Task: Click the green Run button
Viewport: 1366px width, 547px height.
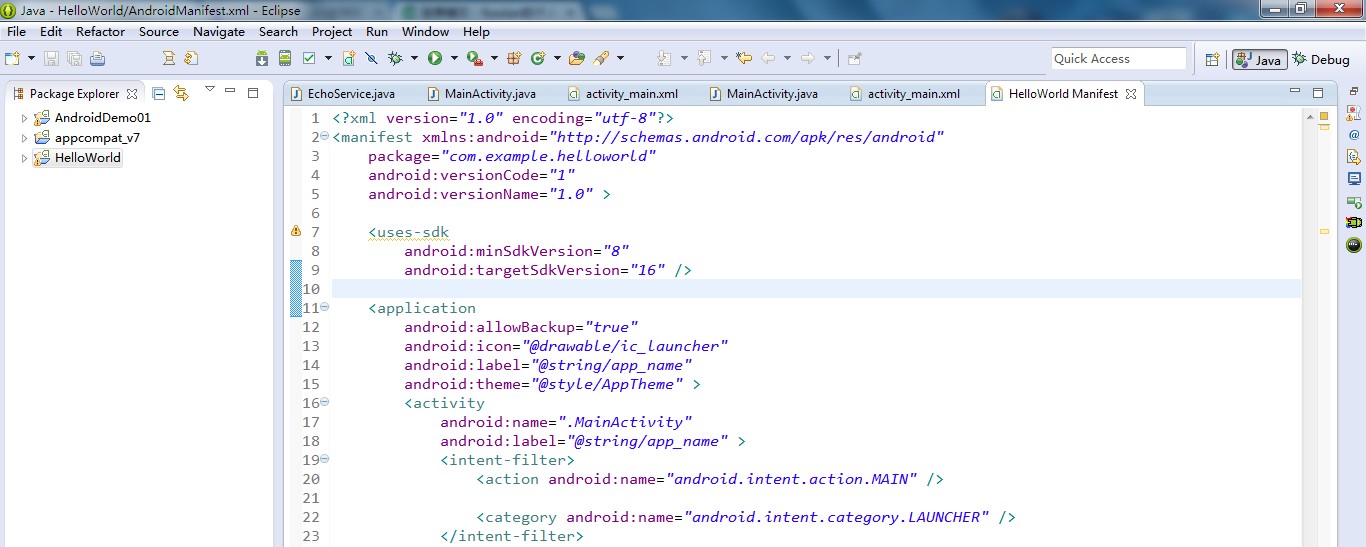Action: [435, 59]
